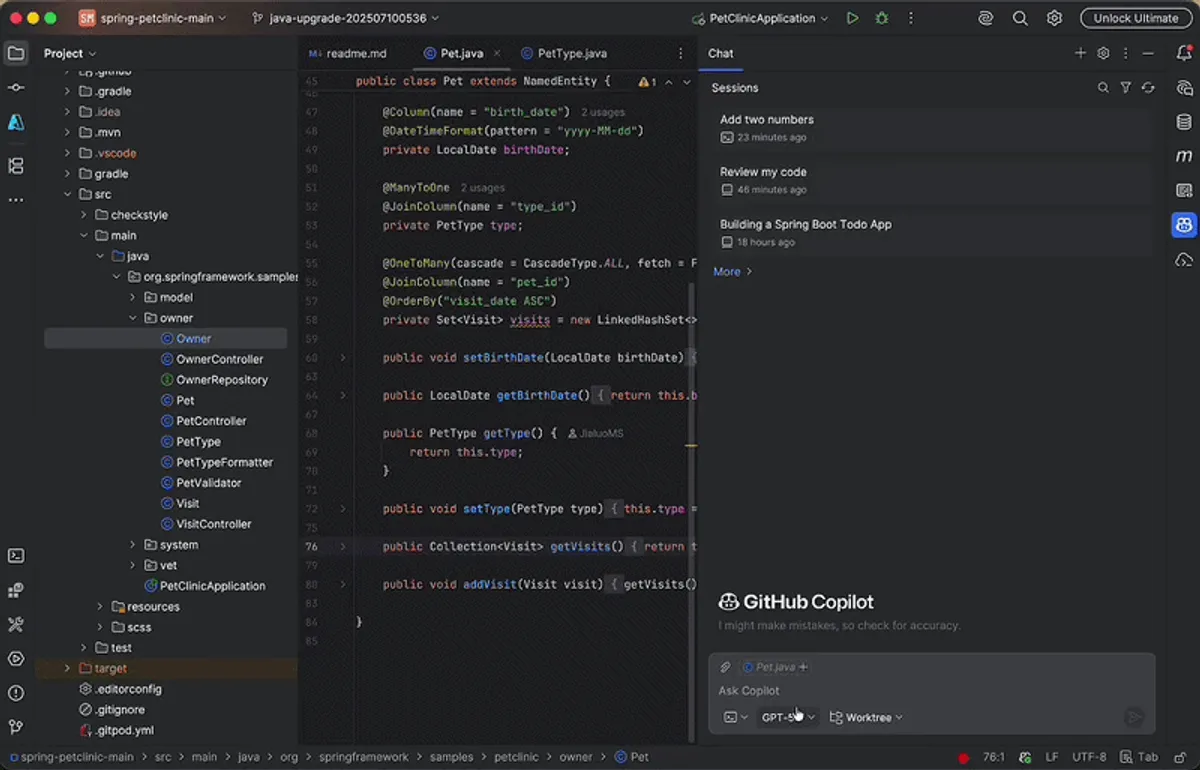Click the More sessions link

click(x=732, y=271)
